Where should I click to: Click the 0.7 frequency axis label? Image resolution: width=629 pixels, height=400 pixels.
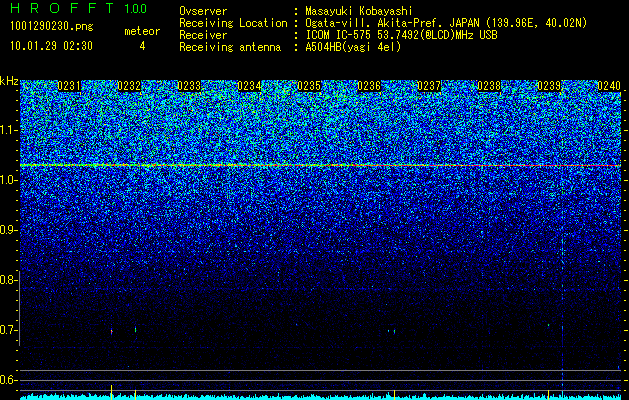click(x=8, y=330)
